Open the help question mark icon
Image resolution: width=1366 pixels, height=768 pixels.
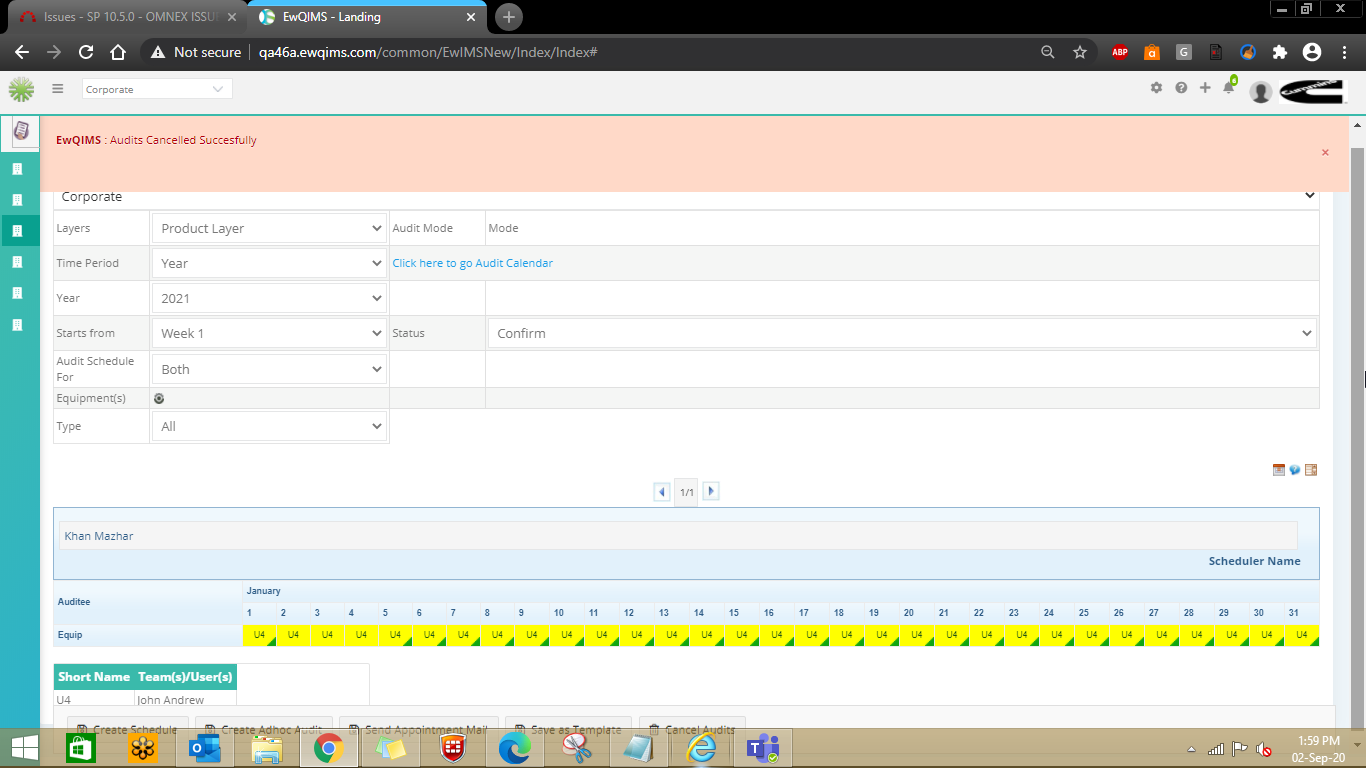click(1181, 88)
